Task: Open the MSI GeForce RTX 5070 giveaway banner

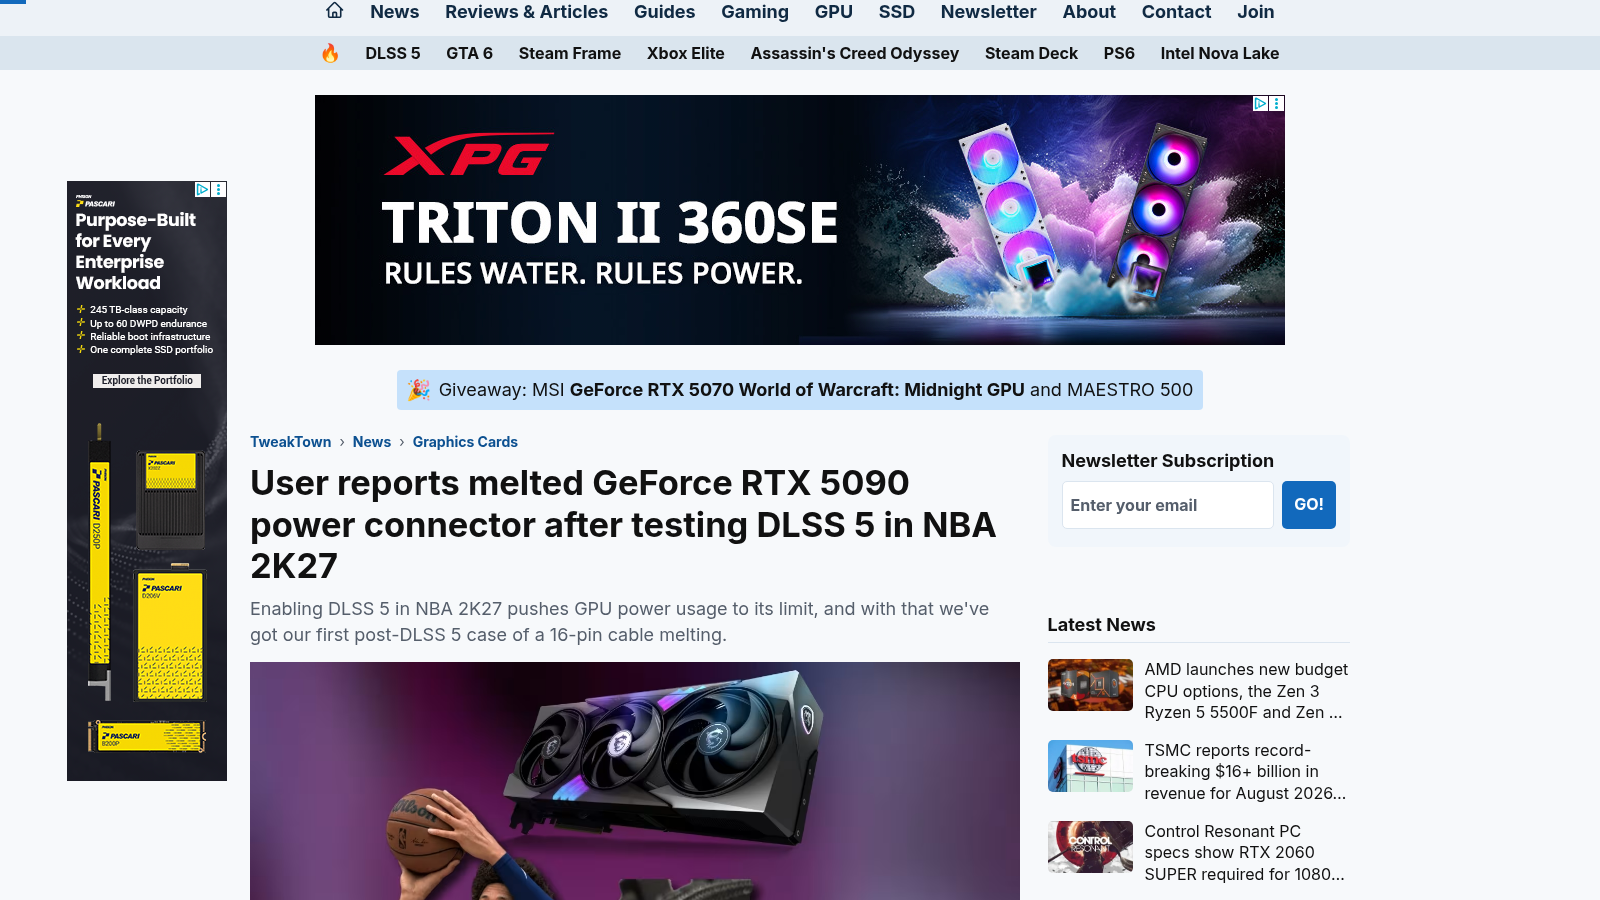Action: click(800, 390)
